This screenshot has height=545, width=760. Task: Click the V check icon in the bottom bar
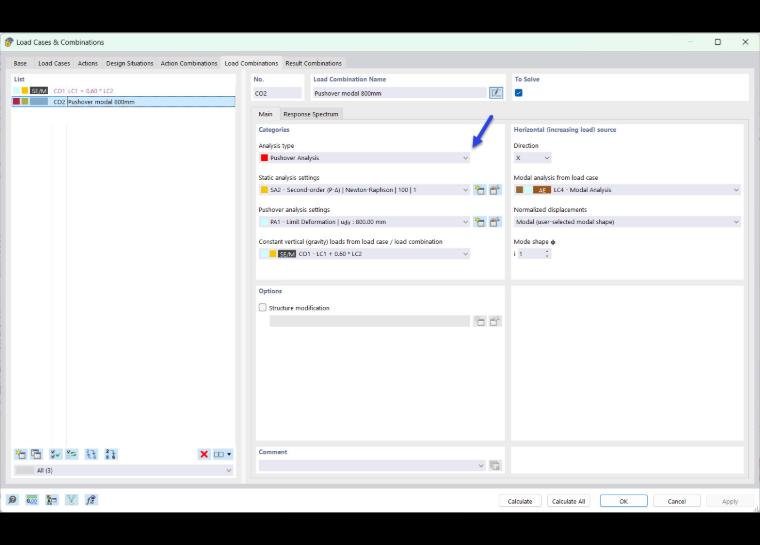tap(71, 499)
